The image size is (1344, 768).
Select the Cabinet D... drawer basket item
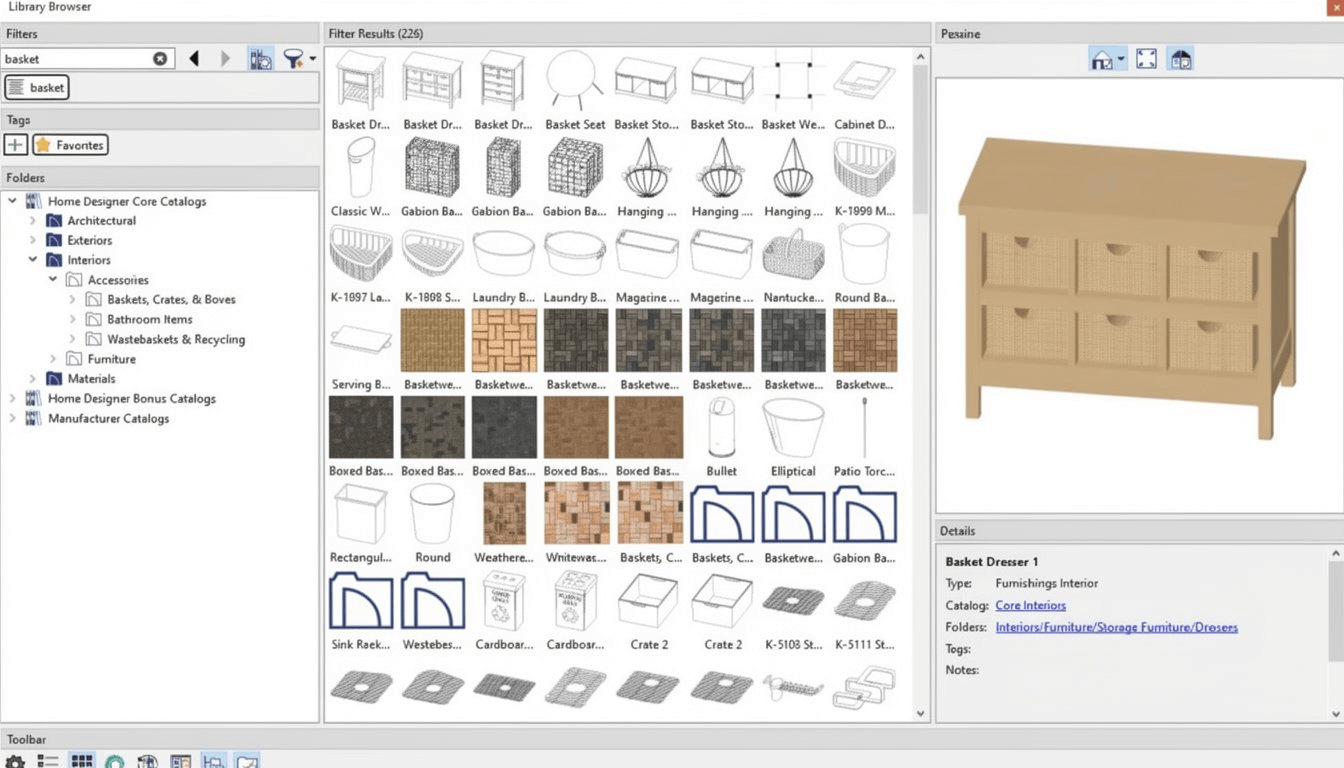tap(865, 91)
